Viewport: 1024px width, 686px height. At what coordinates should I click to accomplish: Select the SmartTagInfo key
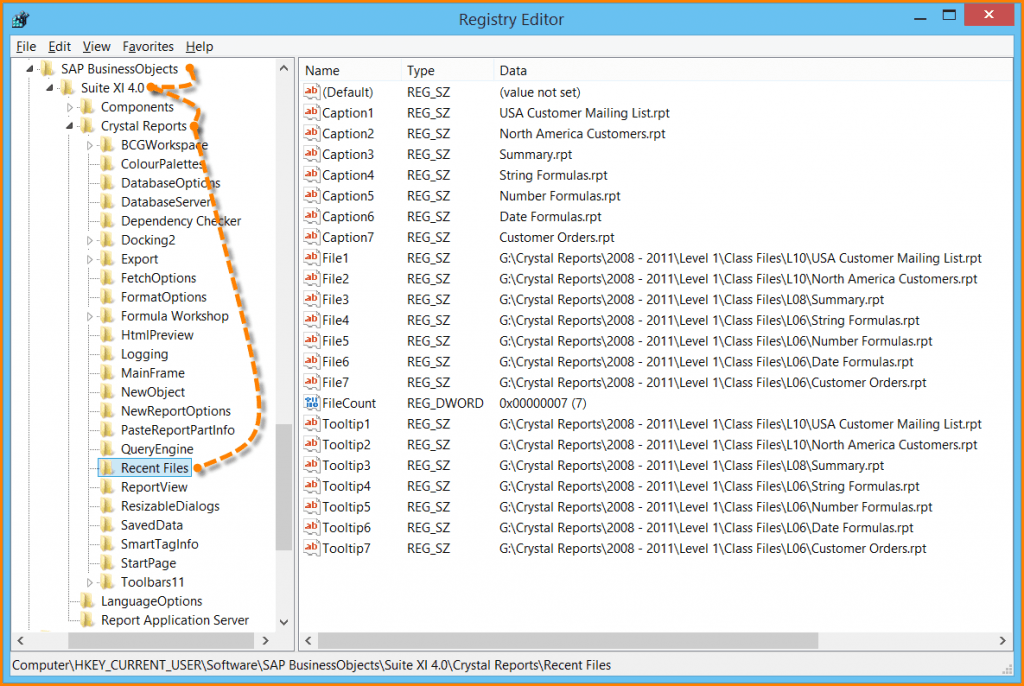(159, 544)
